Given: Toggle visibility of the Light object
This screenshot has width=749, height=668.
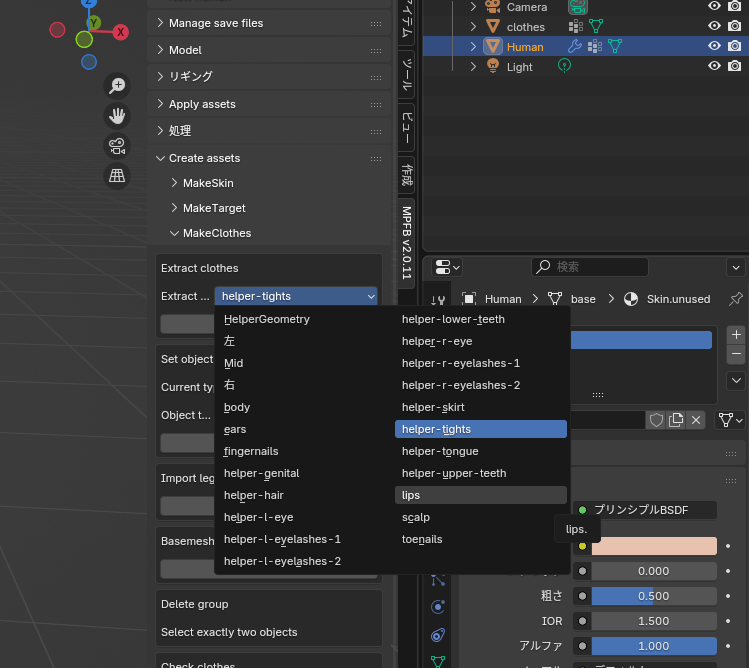Looking at the screenshot, I should tap(714, 66).
